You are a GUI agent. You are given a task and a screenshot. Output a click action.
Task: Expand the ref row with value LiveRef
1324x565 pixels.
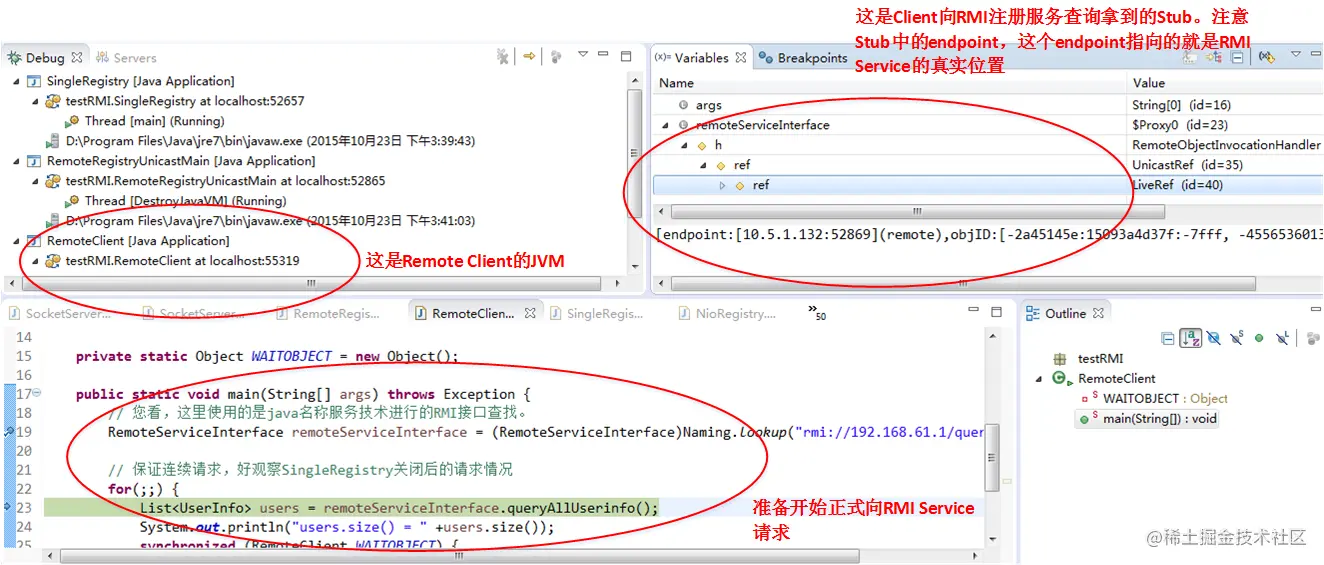(723, 185)
